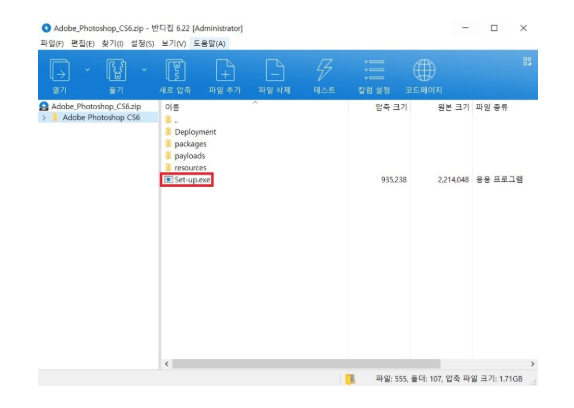
Task: Select the payloads folder
Action: (x=190, y=156)
